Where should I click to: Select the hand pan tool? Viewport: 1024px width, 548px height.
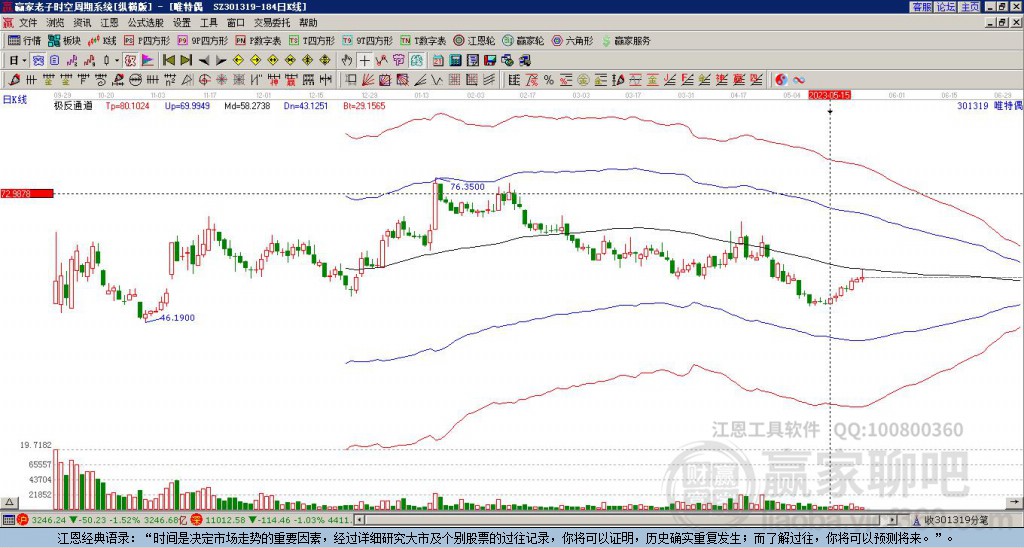pos(347,60)
